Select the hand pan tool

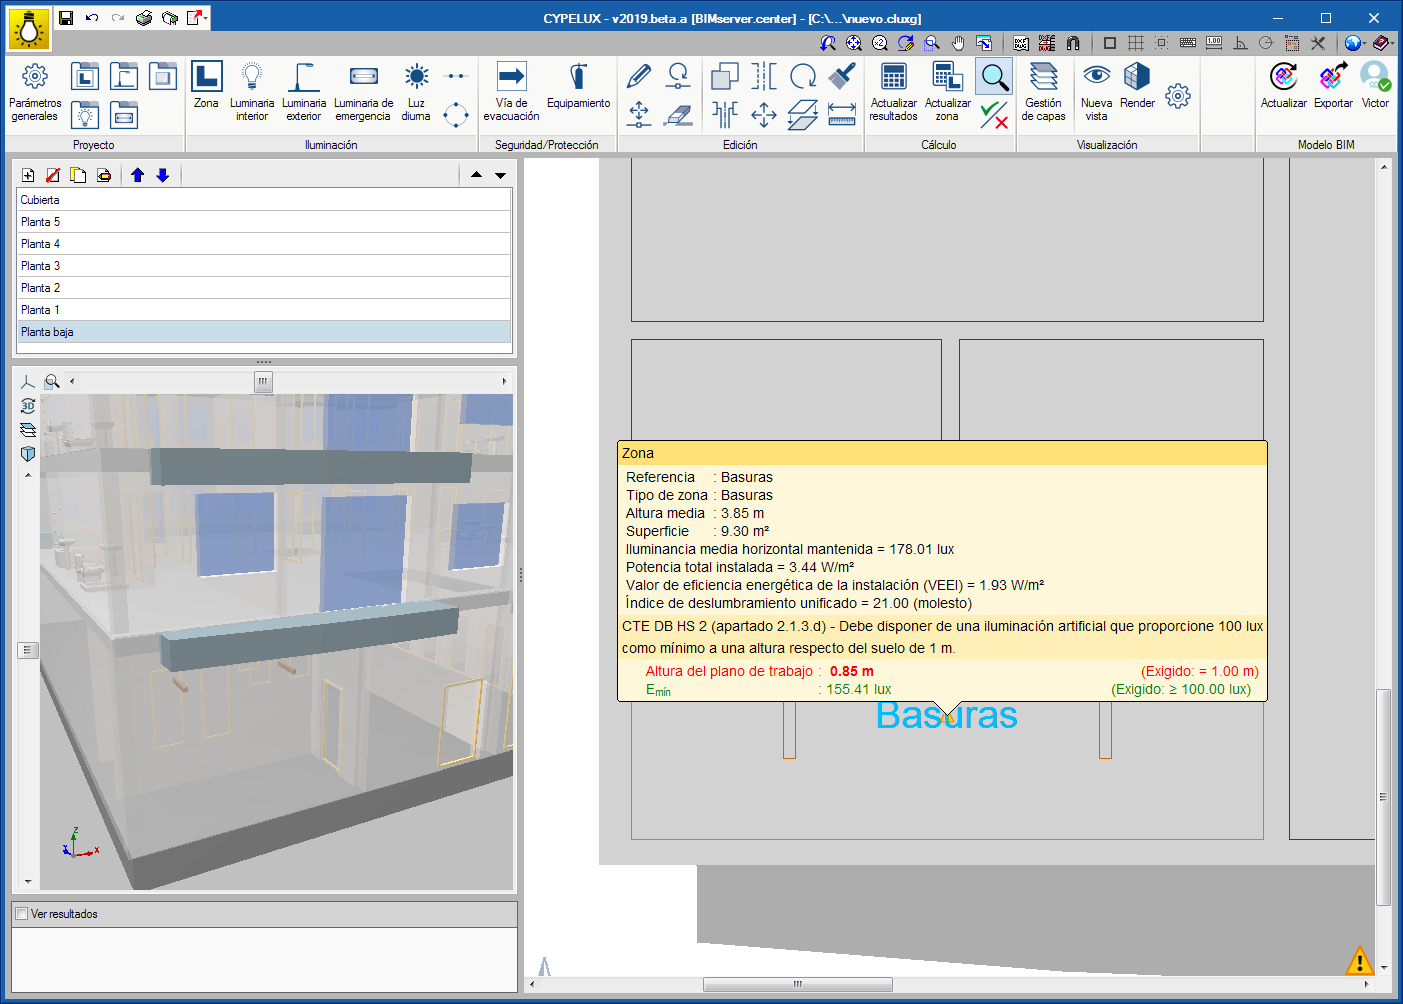click(x=958, y=43)
